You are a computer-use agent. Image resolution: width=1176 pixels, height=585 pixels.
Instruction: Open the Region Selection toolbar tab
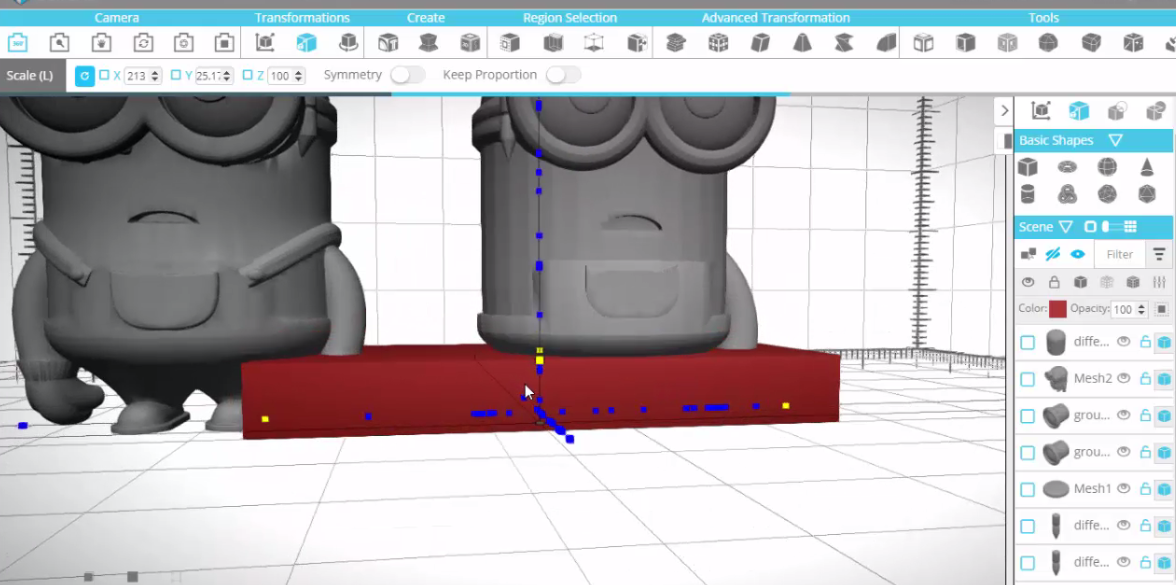(x=570, y=17)
